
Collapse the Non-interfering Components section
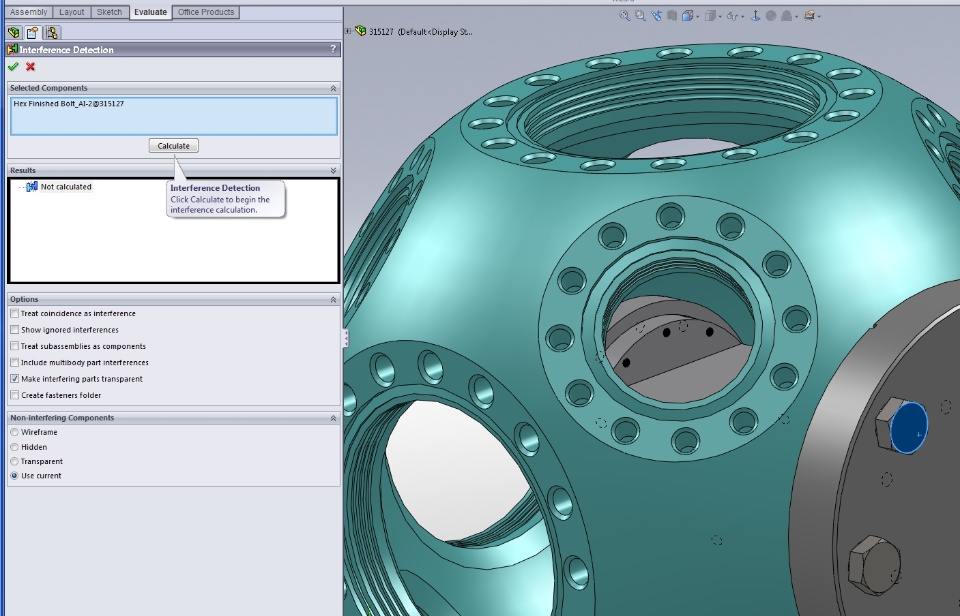click(x=333, y=418)
